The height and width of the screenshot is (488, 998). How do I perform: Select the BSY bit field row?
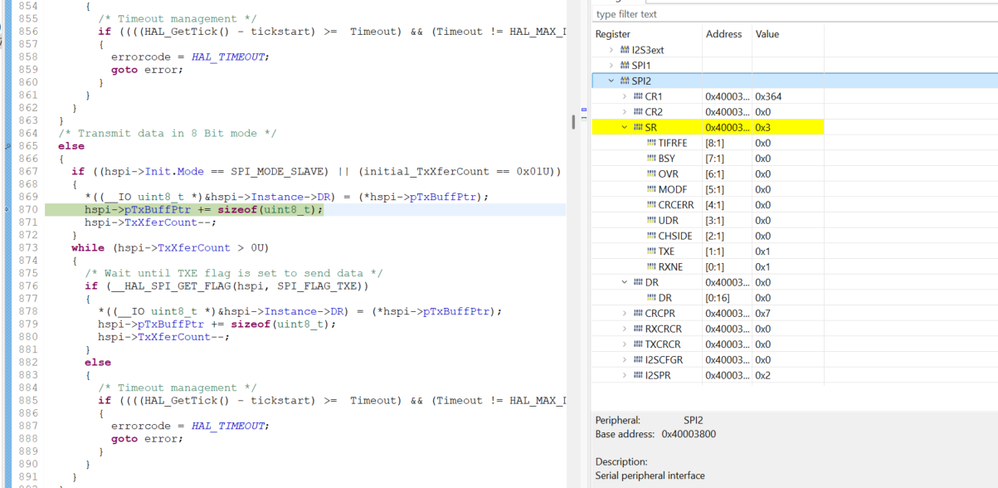[708, 158]
